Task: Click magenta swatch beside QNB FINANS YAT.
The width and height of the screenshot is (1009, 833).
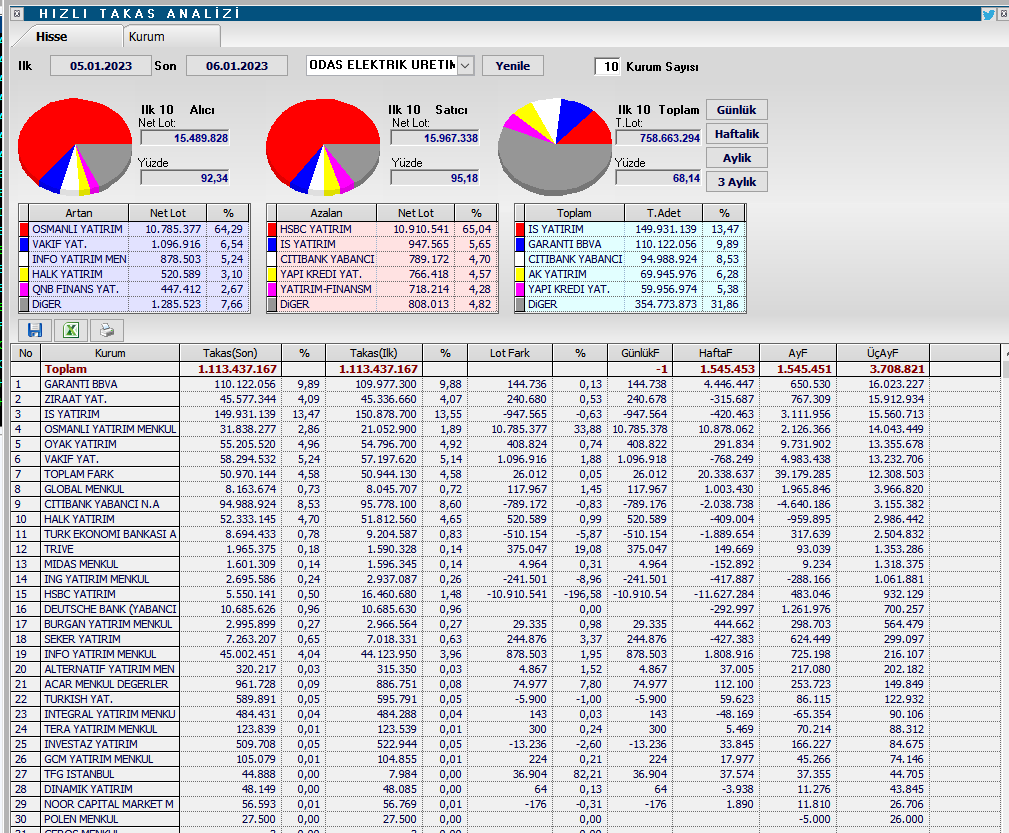Action: click(24, 289)
